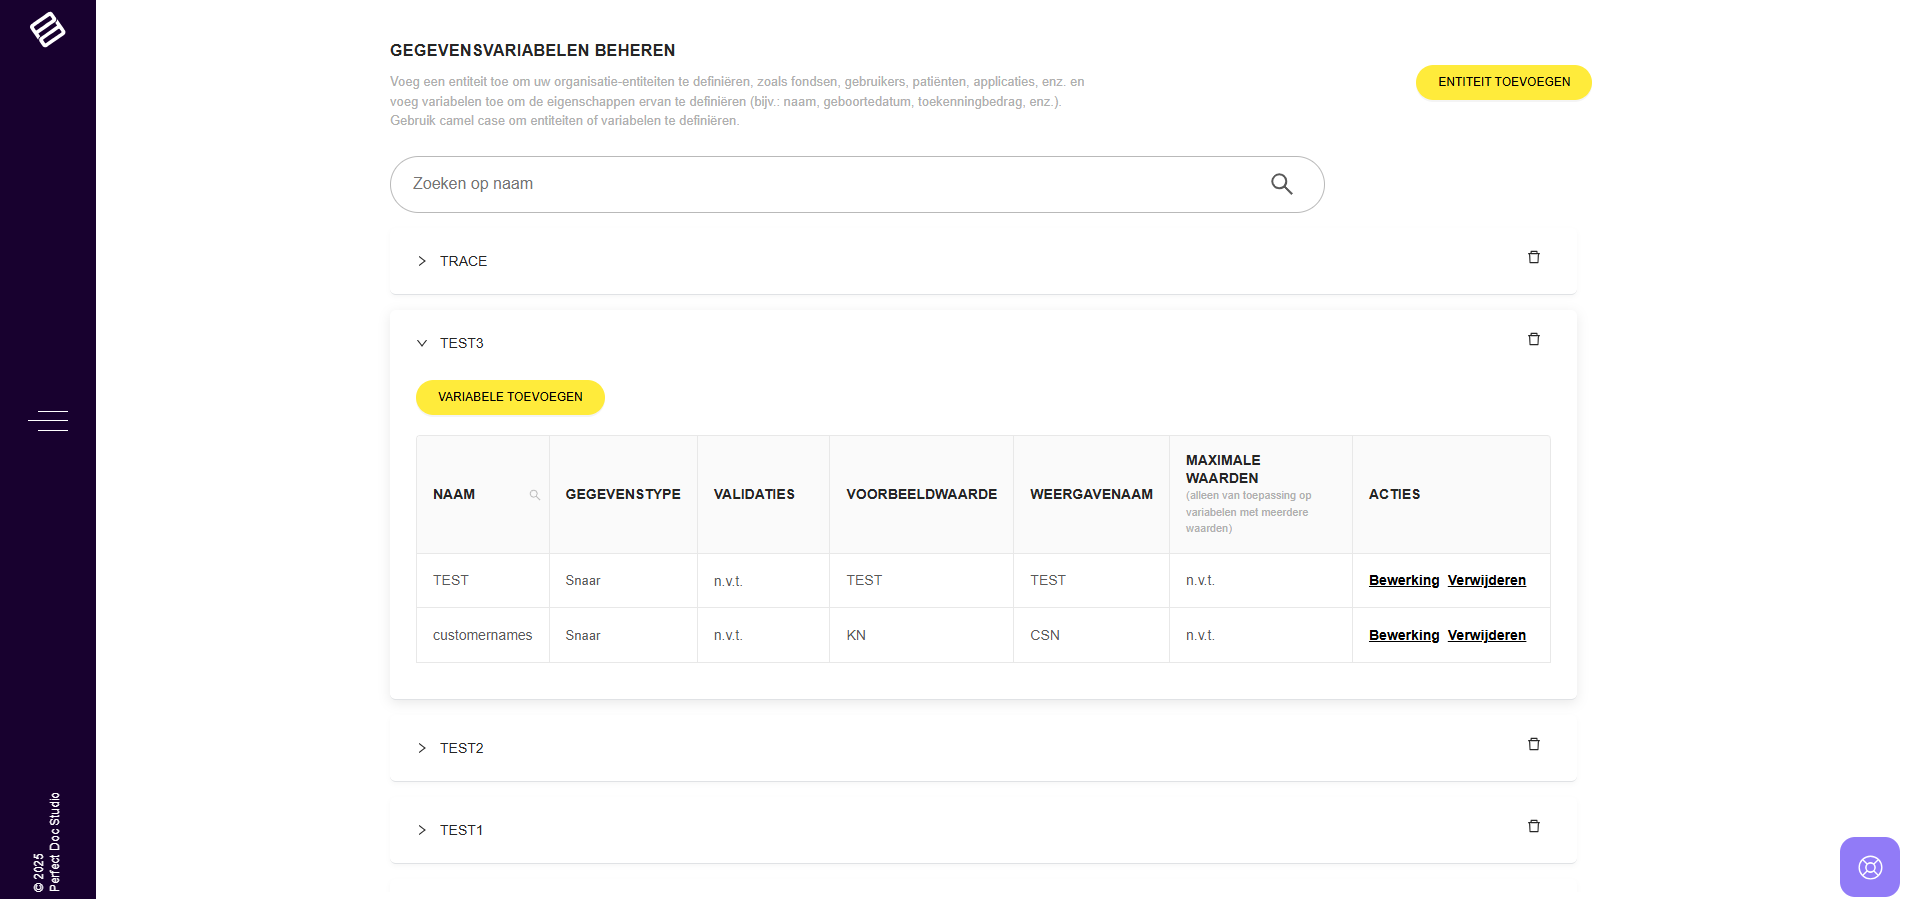
Task: Click the Perfect Doc Studio logo
Action: tap(47, 30)
